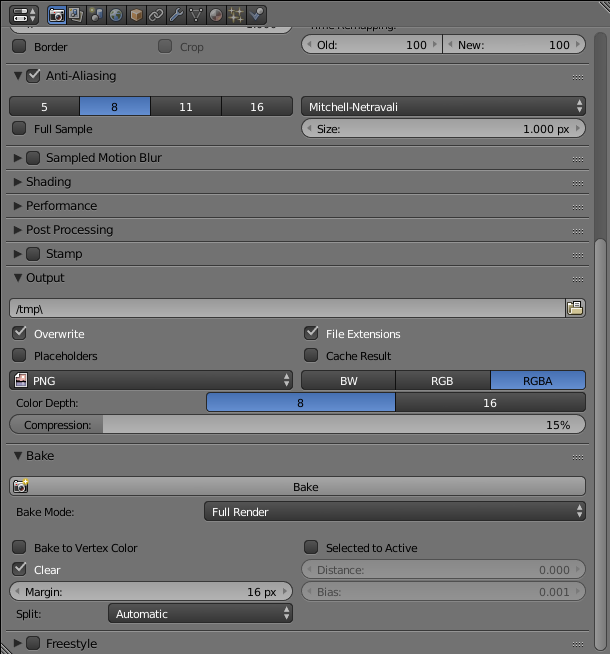Image resolution: width=610 pixels, height=654 pixels.
Task: Select RGB color mode
Action: point(443,380)
